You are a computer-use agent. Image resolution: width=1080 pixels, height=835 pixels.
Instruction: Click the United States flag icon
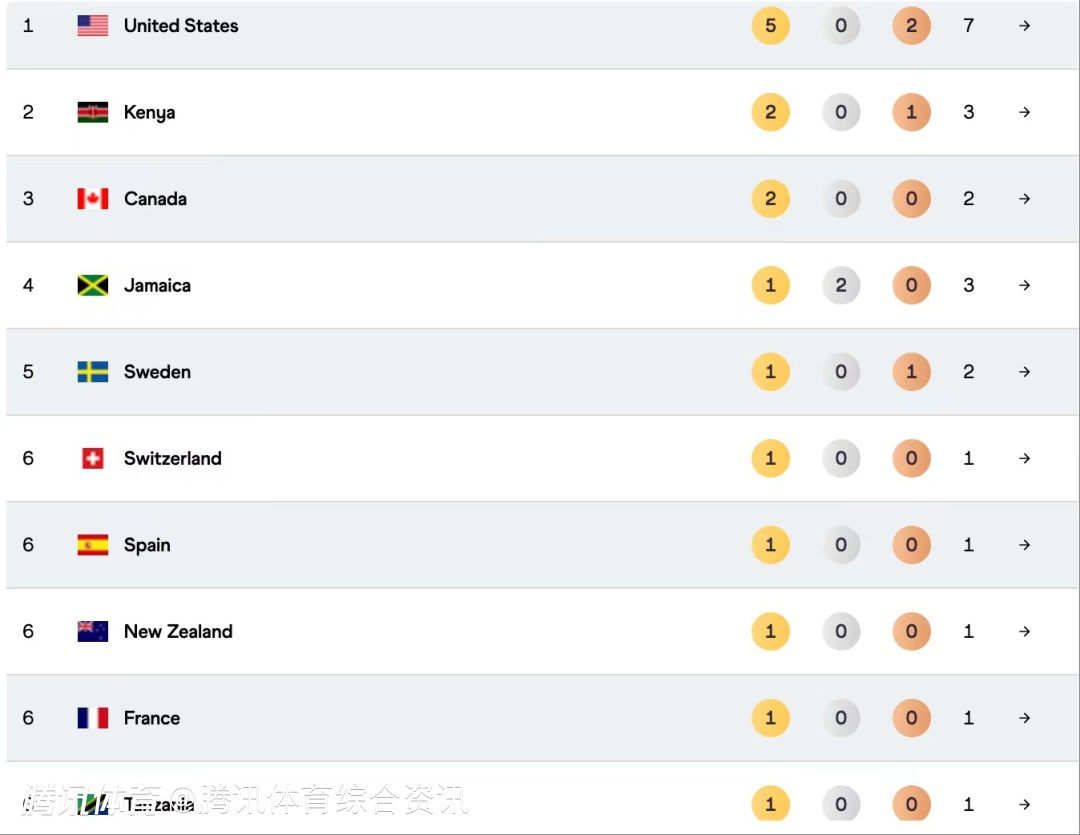pos(93,26)
